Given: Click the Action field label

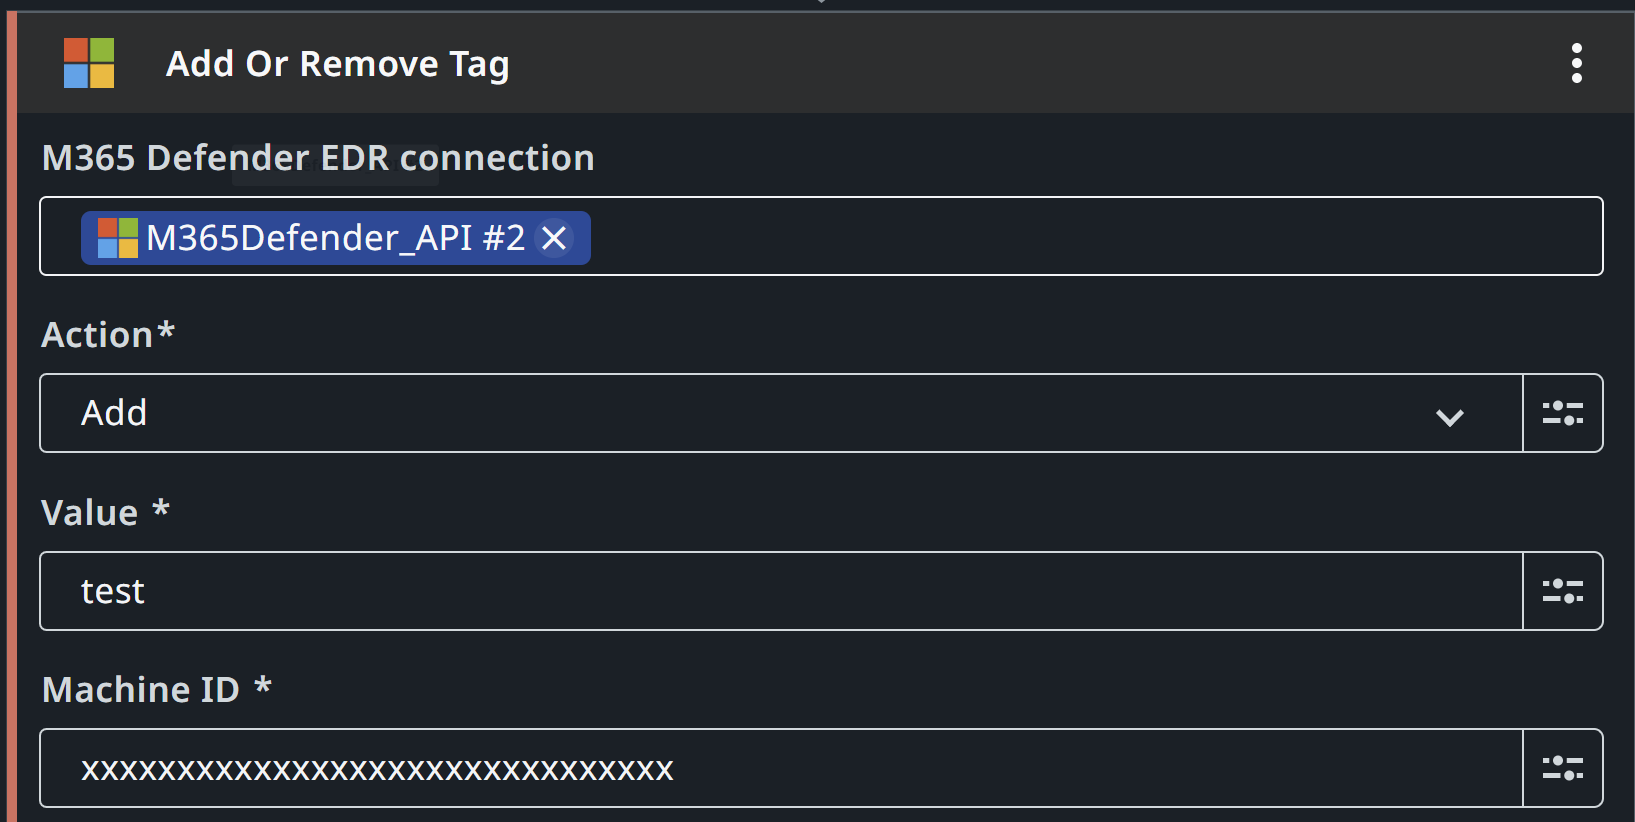Looking at the screenshot, I should click(108, 334).
